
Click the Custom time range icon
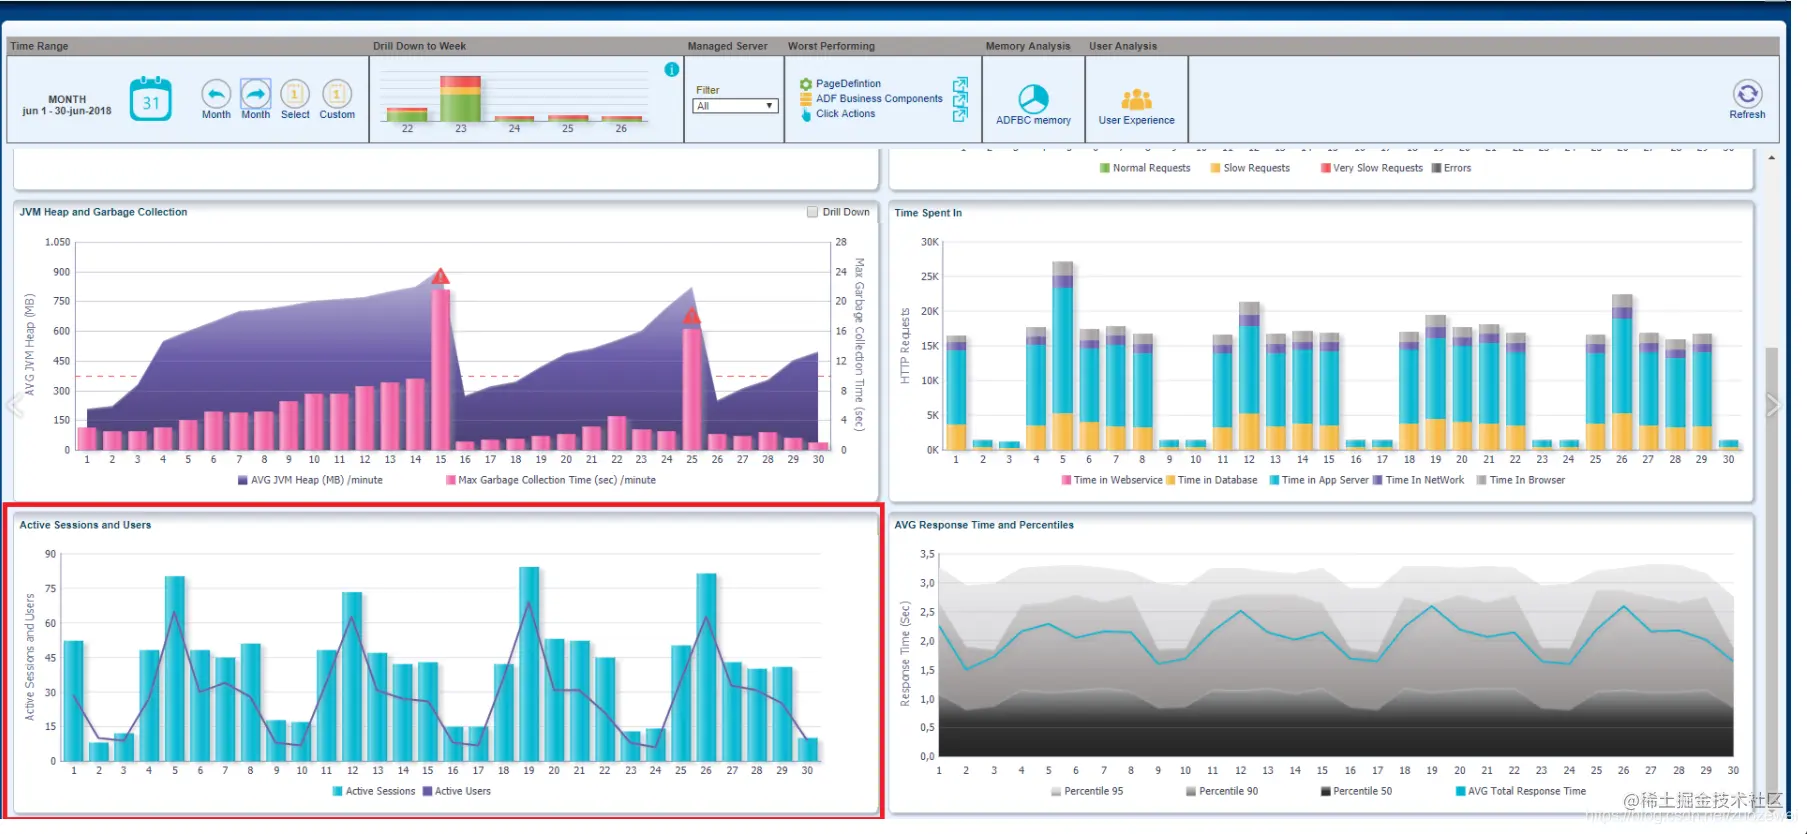pos(337,94)
